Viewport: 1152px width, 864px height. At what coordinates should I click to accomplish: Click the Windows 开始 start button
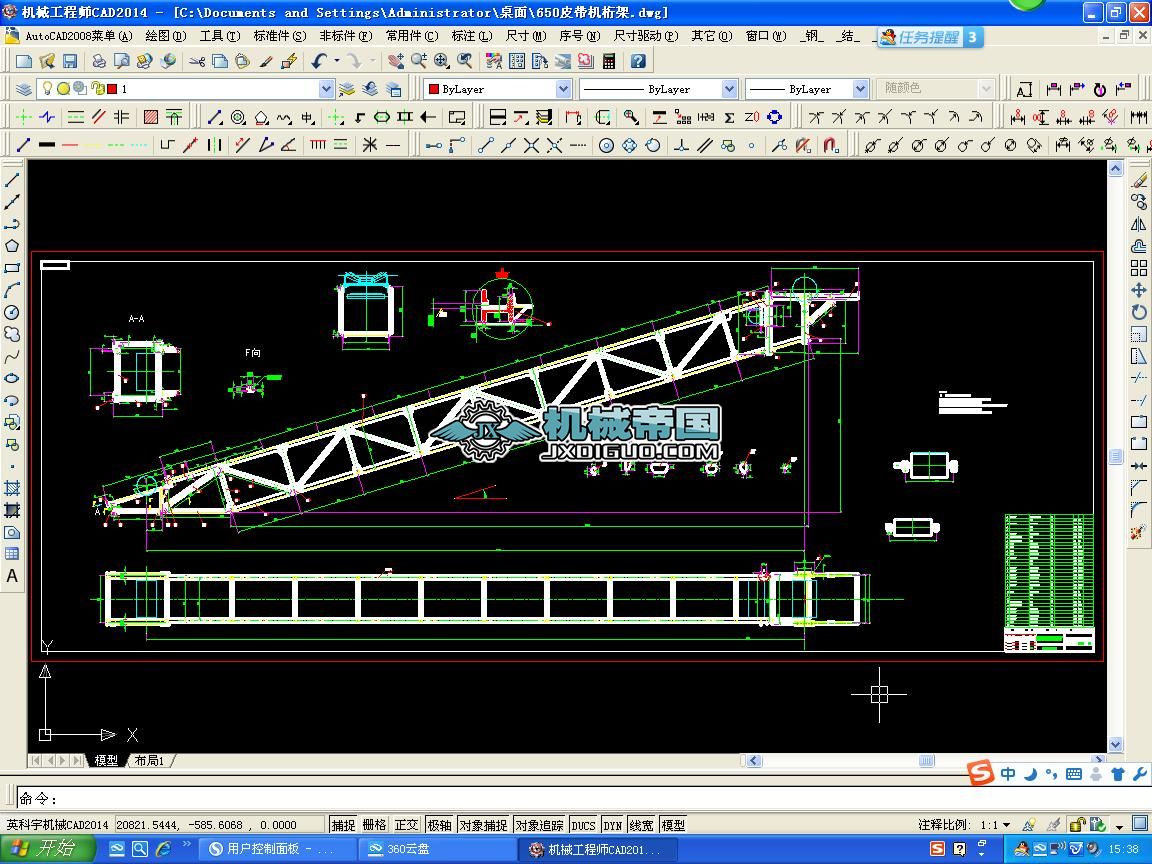46,849
